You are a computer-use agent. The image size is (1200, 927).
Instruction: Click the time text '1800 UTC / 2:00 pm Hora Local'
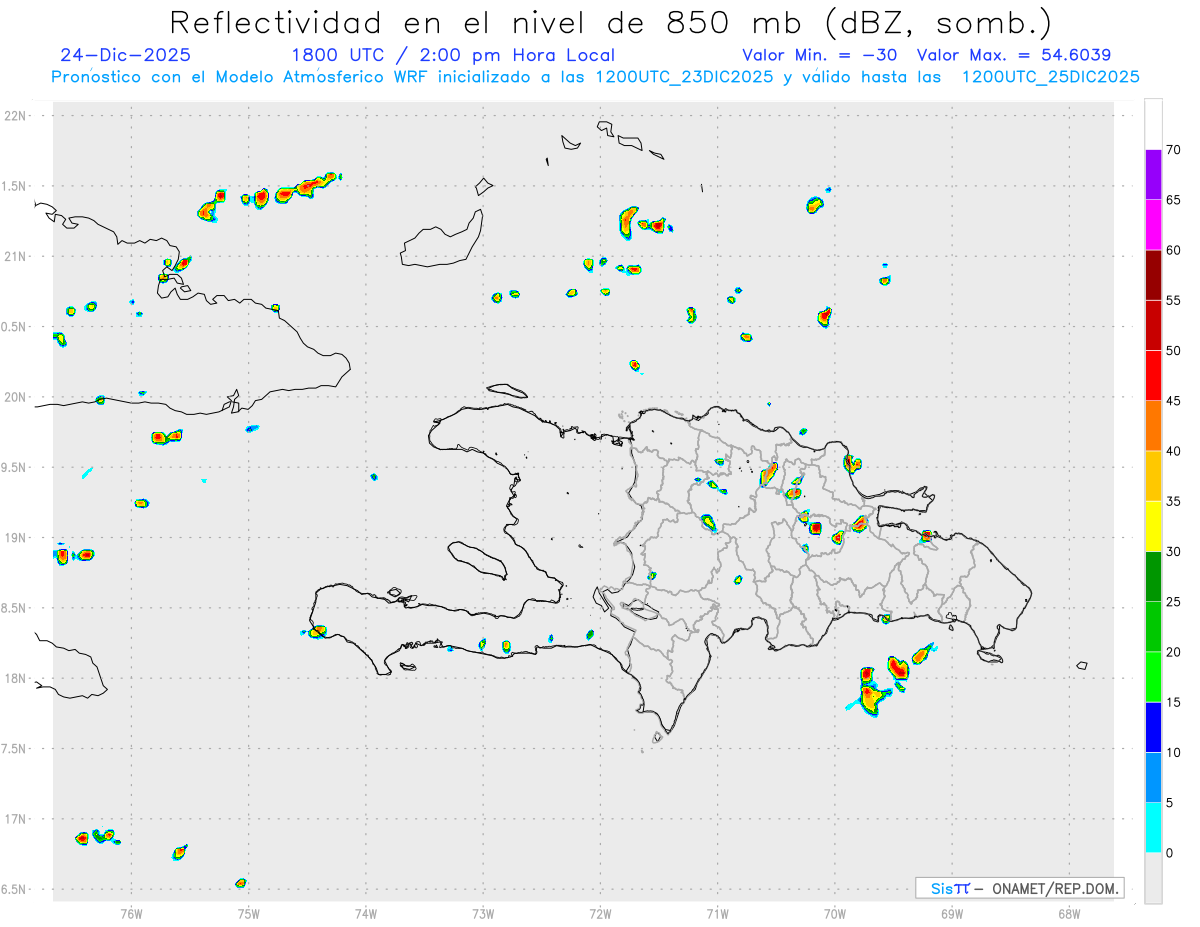coord(453,55)
